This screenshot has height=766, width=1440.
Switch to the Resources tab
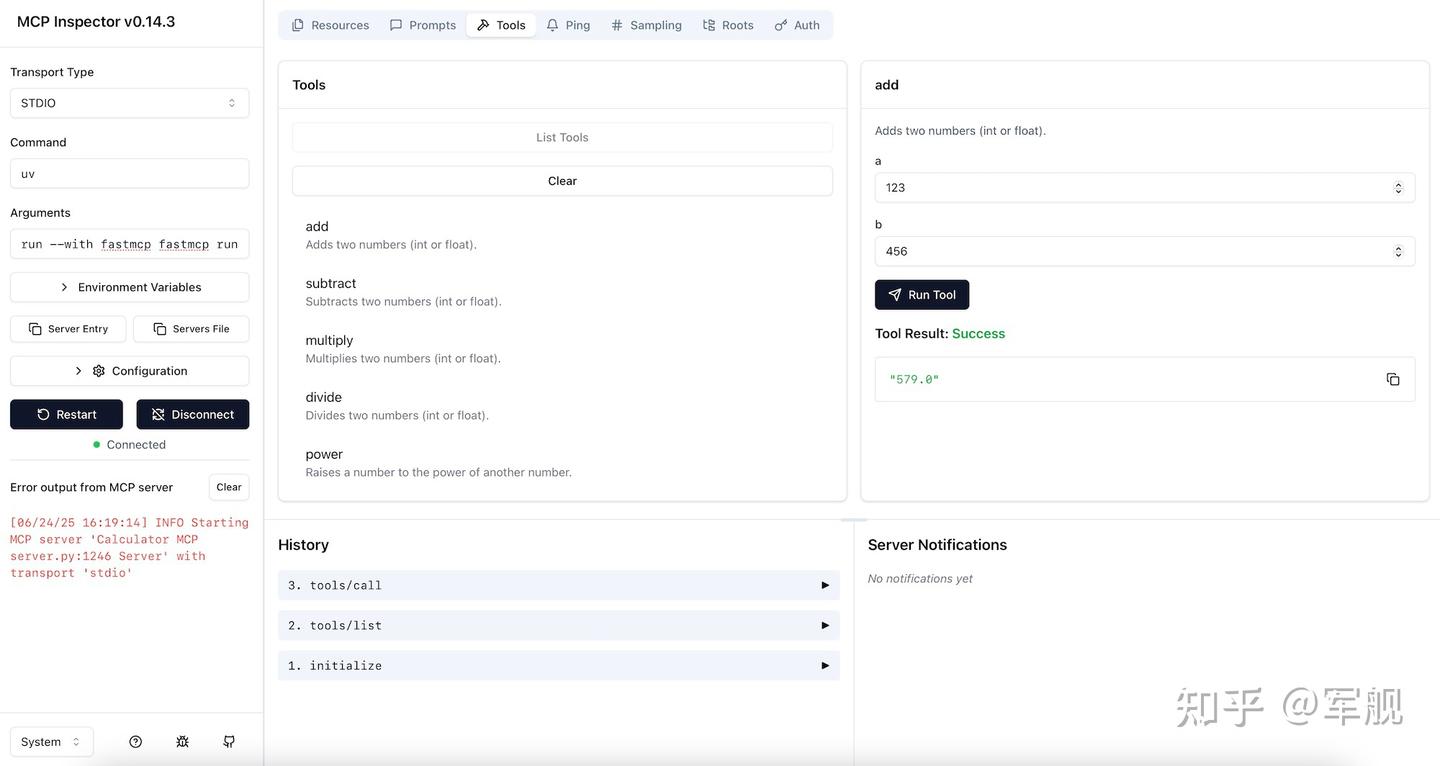(x=330, y=25)
